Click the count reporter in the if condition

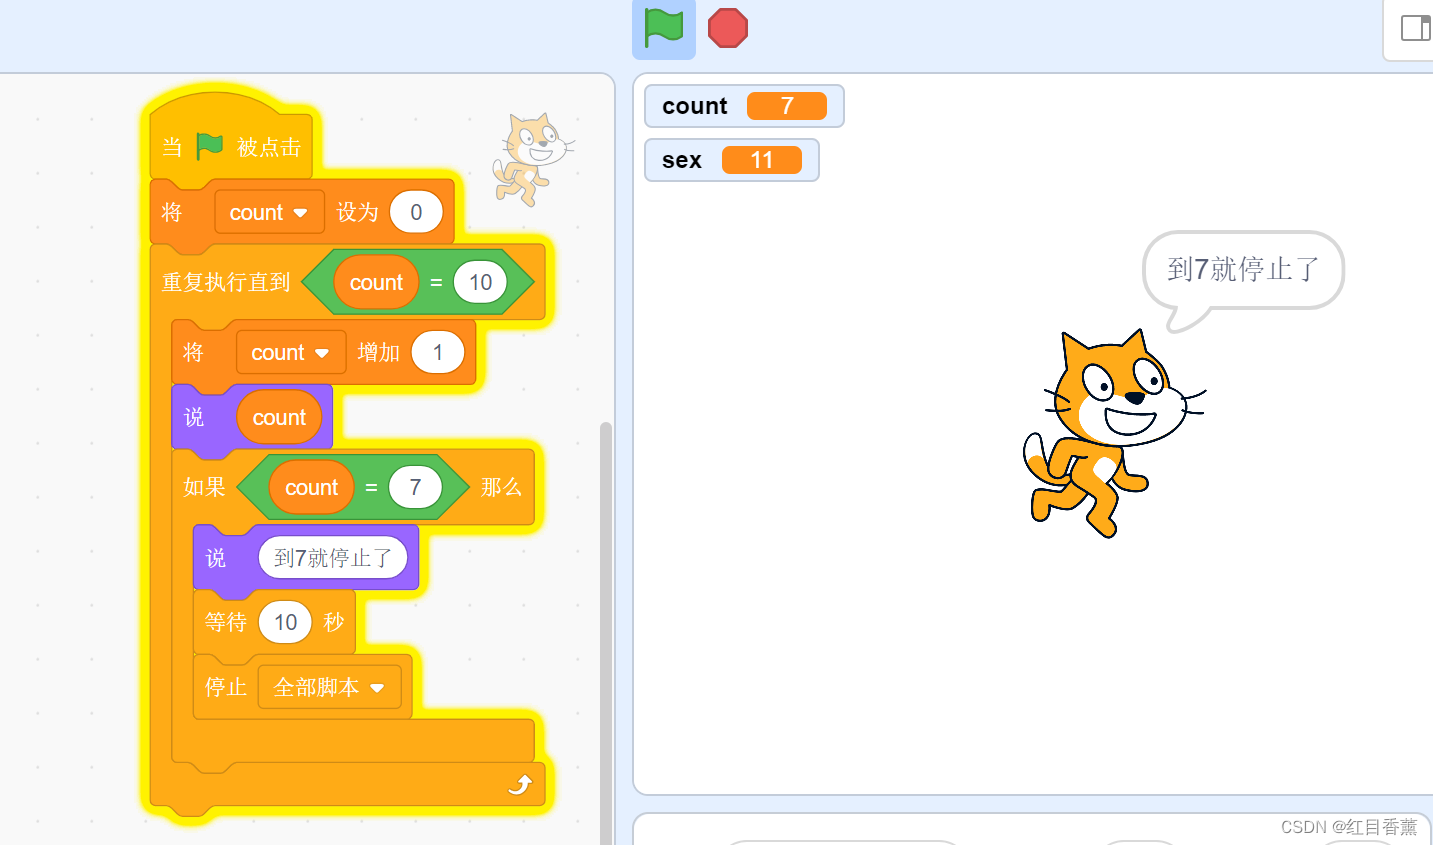(312, 487)
